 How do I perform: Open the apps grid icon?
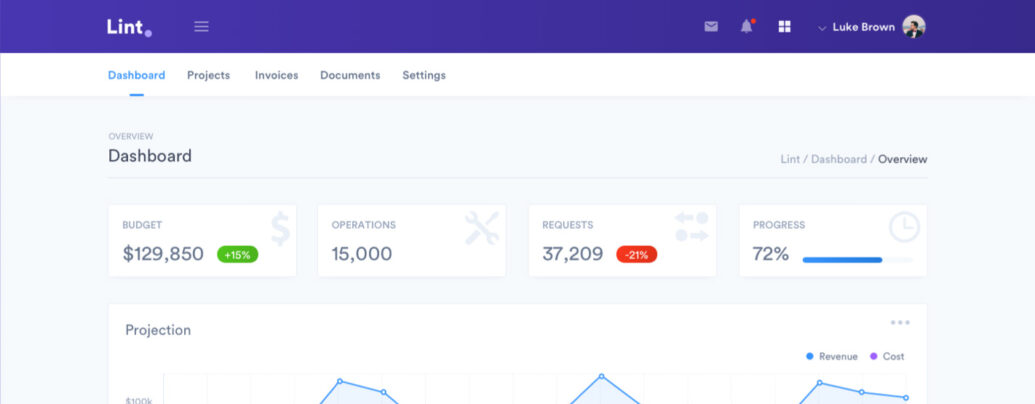(785, 27)
